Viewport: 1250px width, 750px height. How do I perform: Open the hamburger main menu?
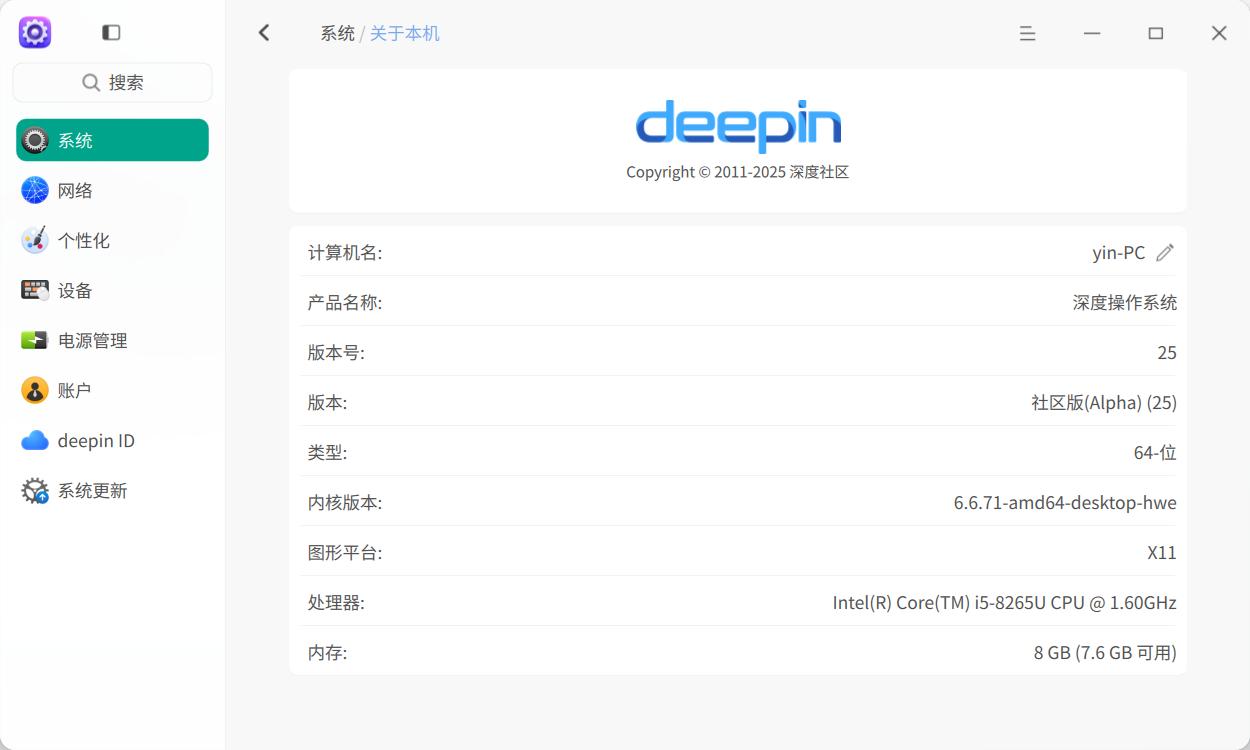click(1027, 33)
